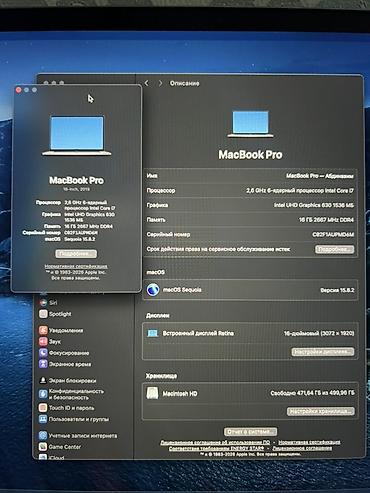Click the Серийный номер row in Описание pane
Viewport: 370px width, 493px height.
(250, 234)
